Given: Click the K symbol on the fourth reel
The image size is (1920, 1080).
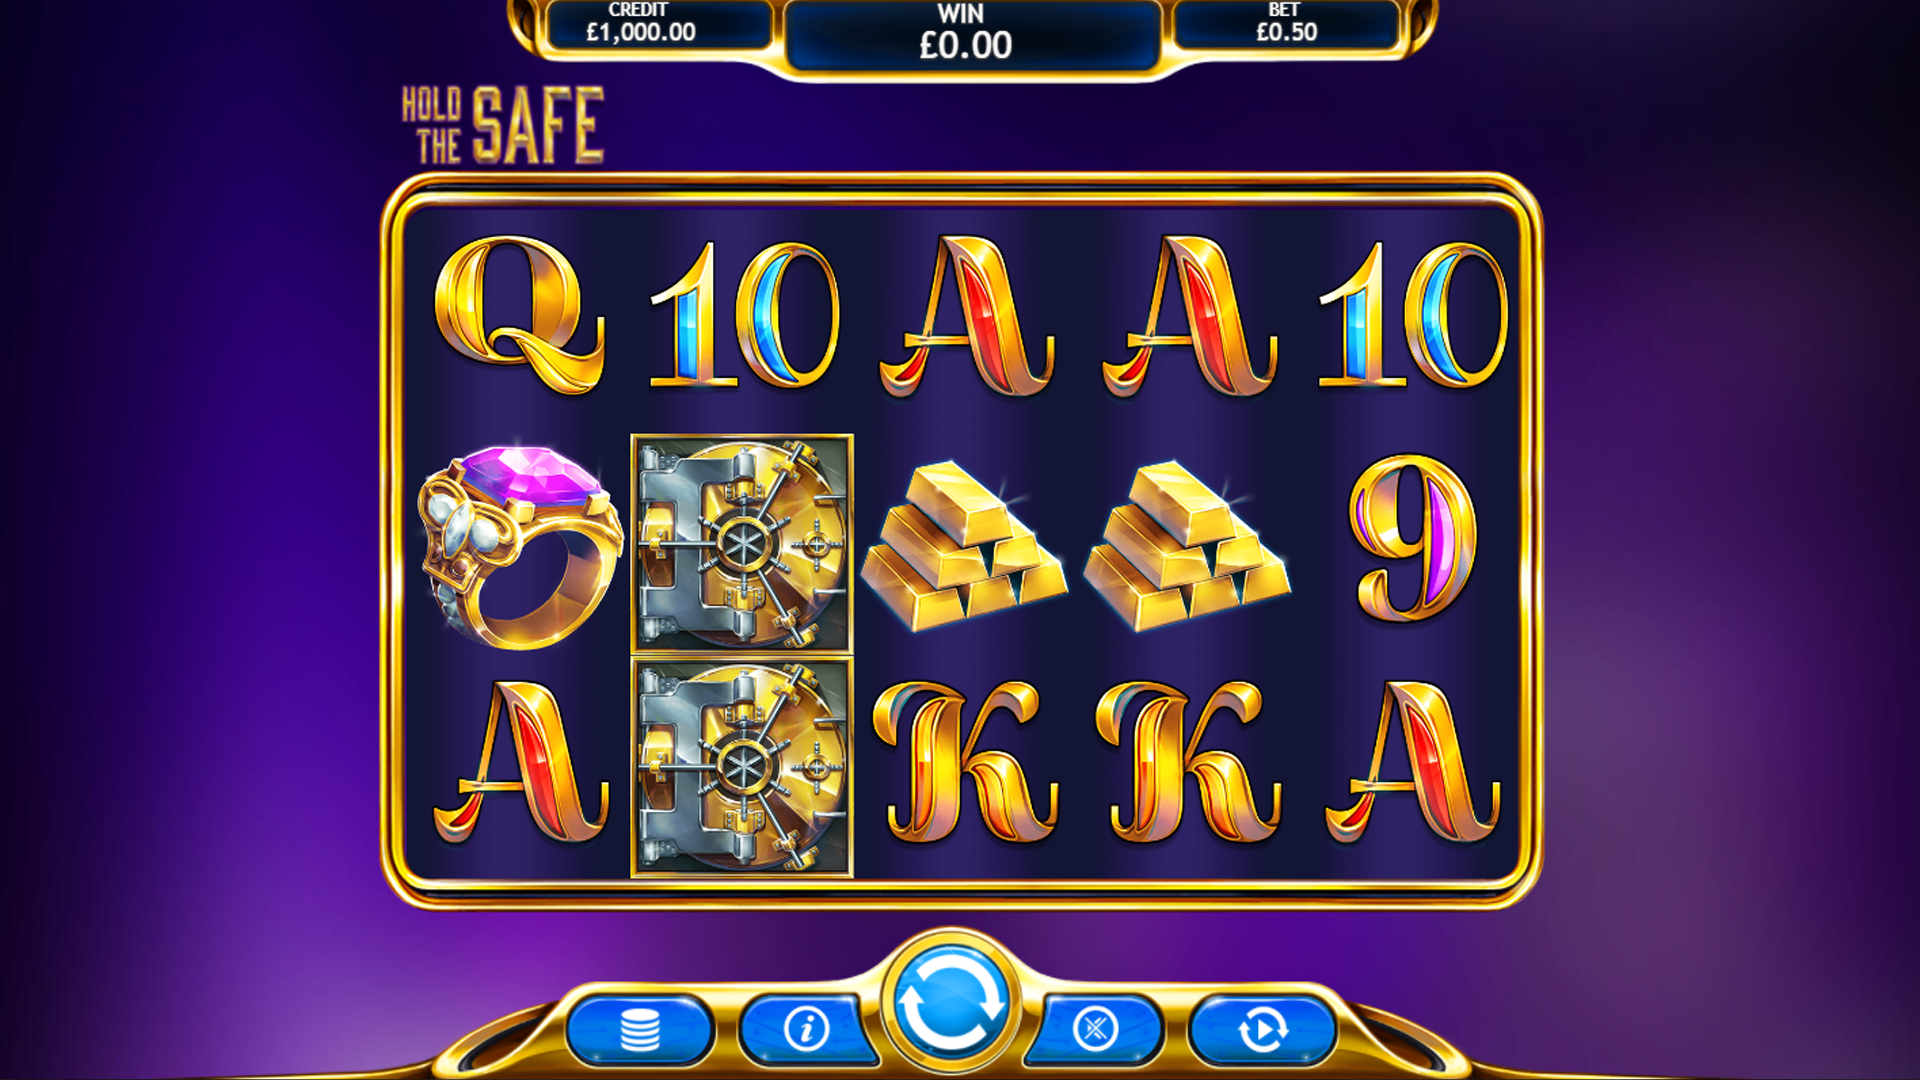Looking at the screenshot, I should coord(1187,762).
